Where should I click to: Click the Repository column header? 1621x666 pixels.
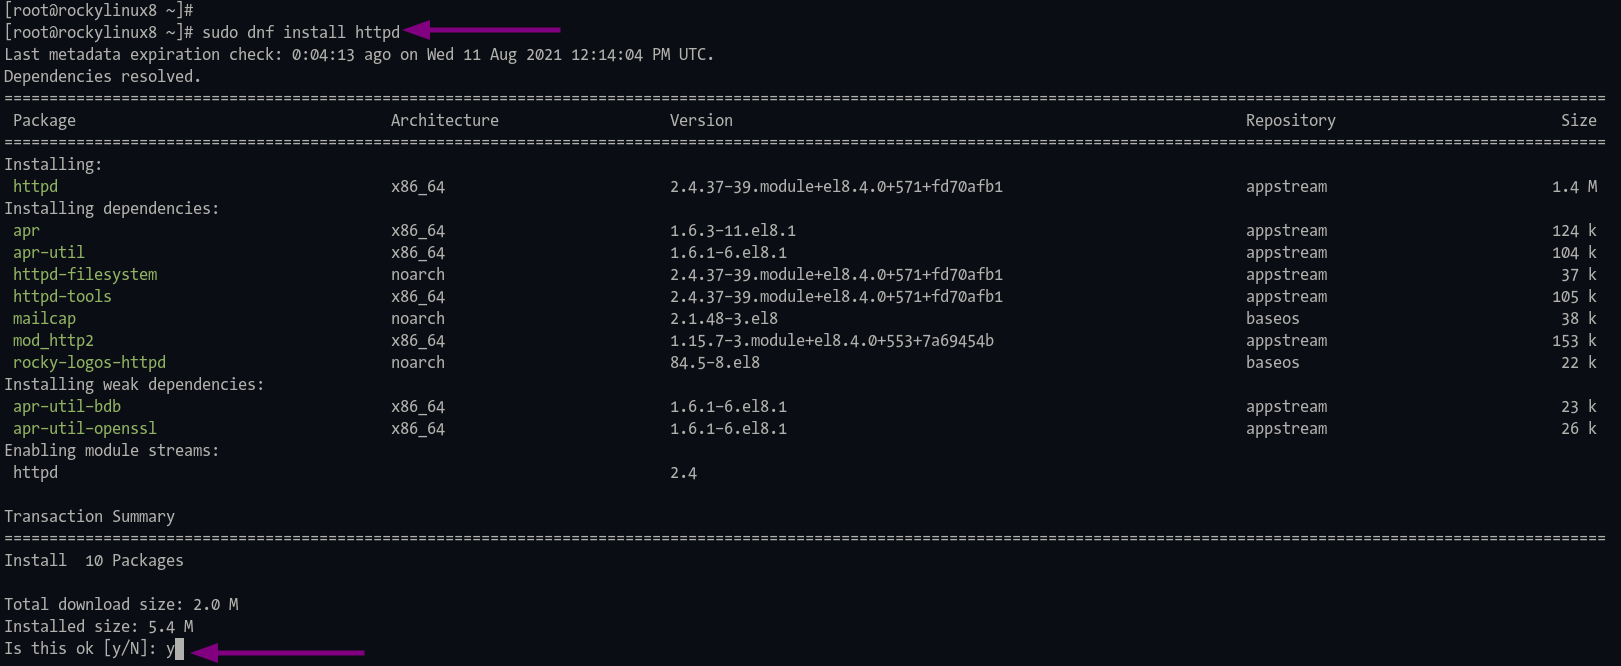pos(1290,121)
